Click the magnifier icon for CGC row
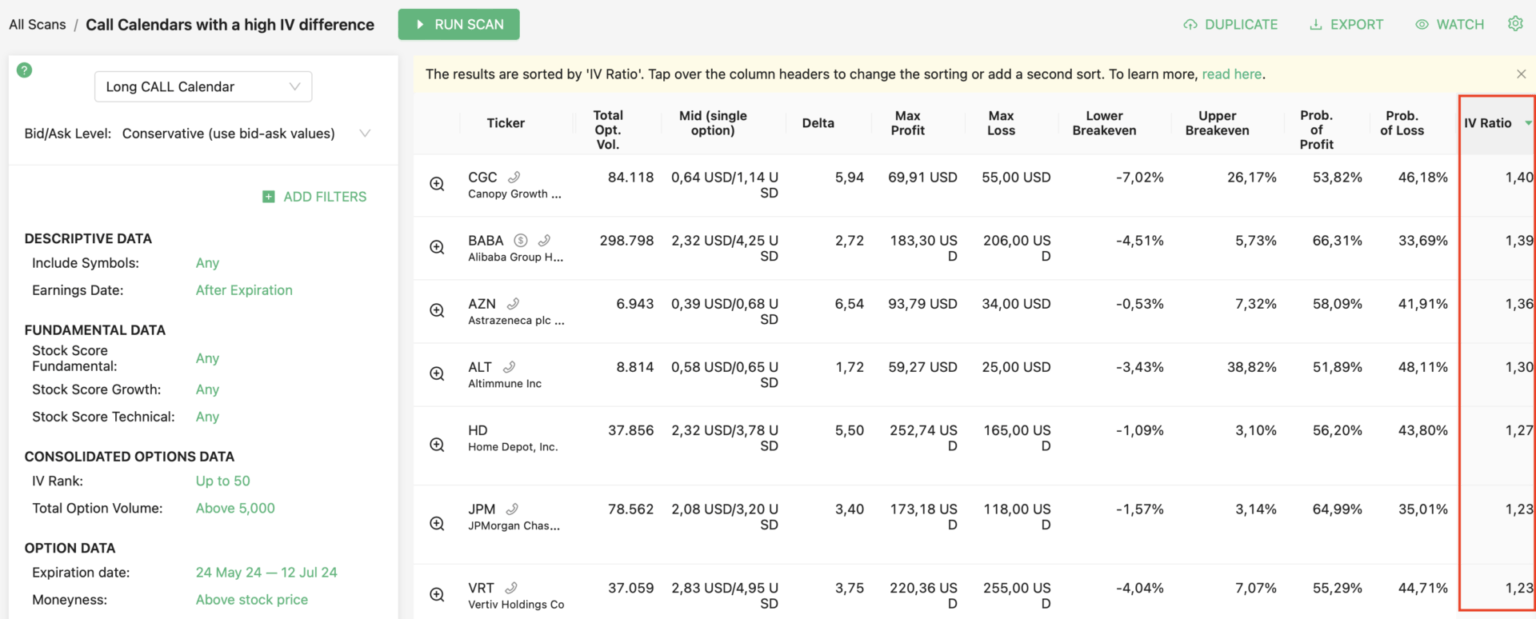Screen dimensions: 1536x619 point(437,184)
